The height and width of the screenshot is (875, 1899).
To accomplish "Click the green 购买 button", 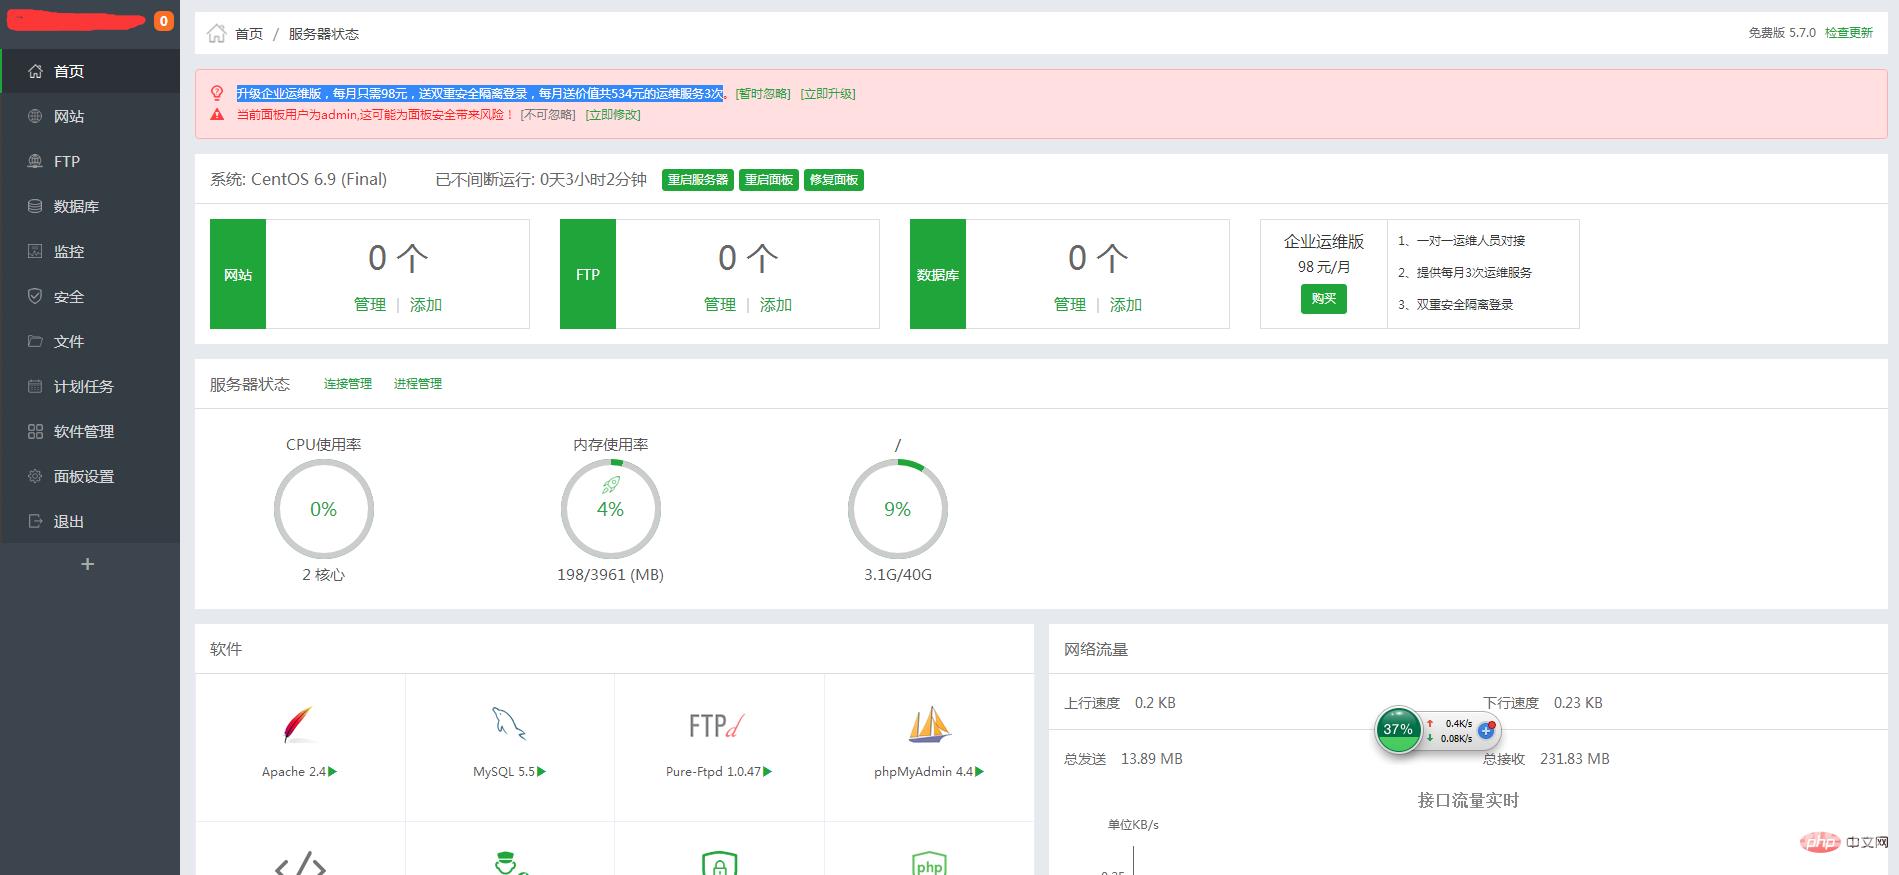I will coord(1323,299).
